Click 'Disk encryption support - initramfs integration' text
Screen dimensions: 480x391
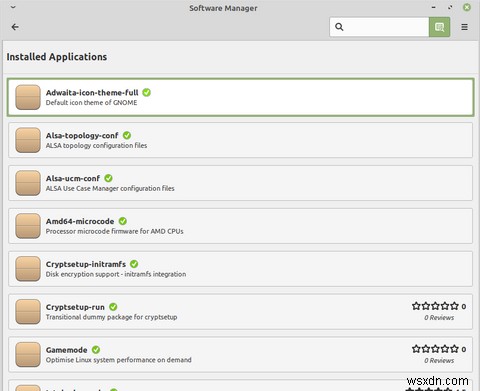tap(116, 274)
